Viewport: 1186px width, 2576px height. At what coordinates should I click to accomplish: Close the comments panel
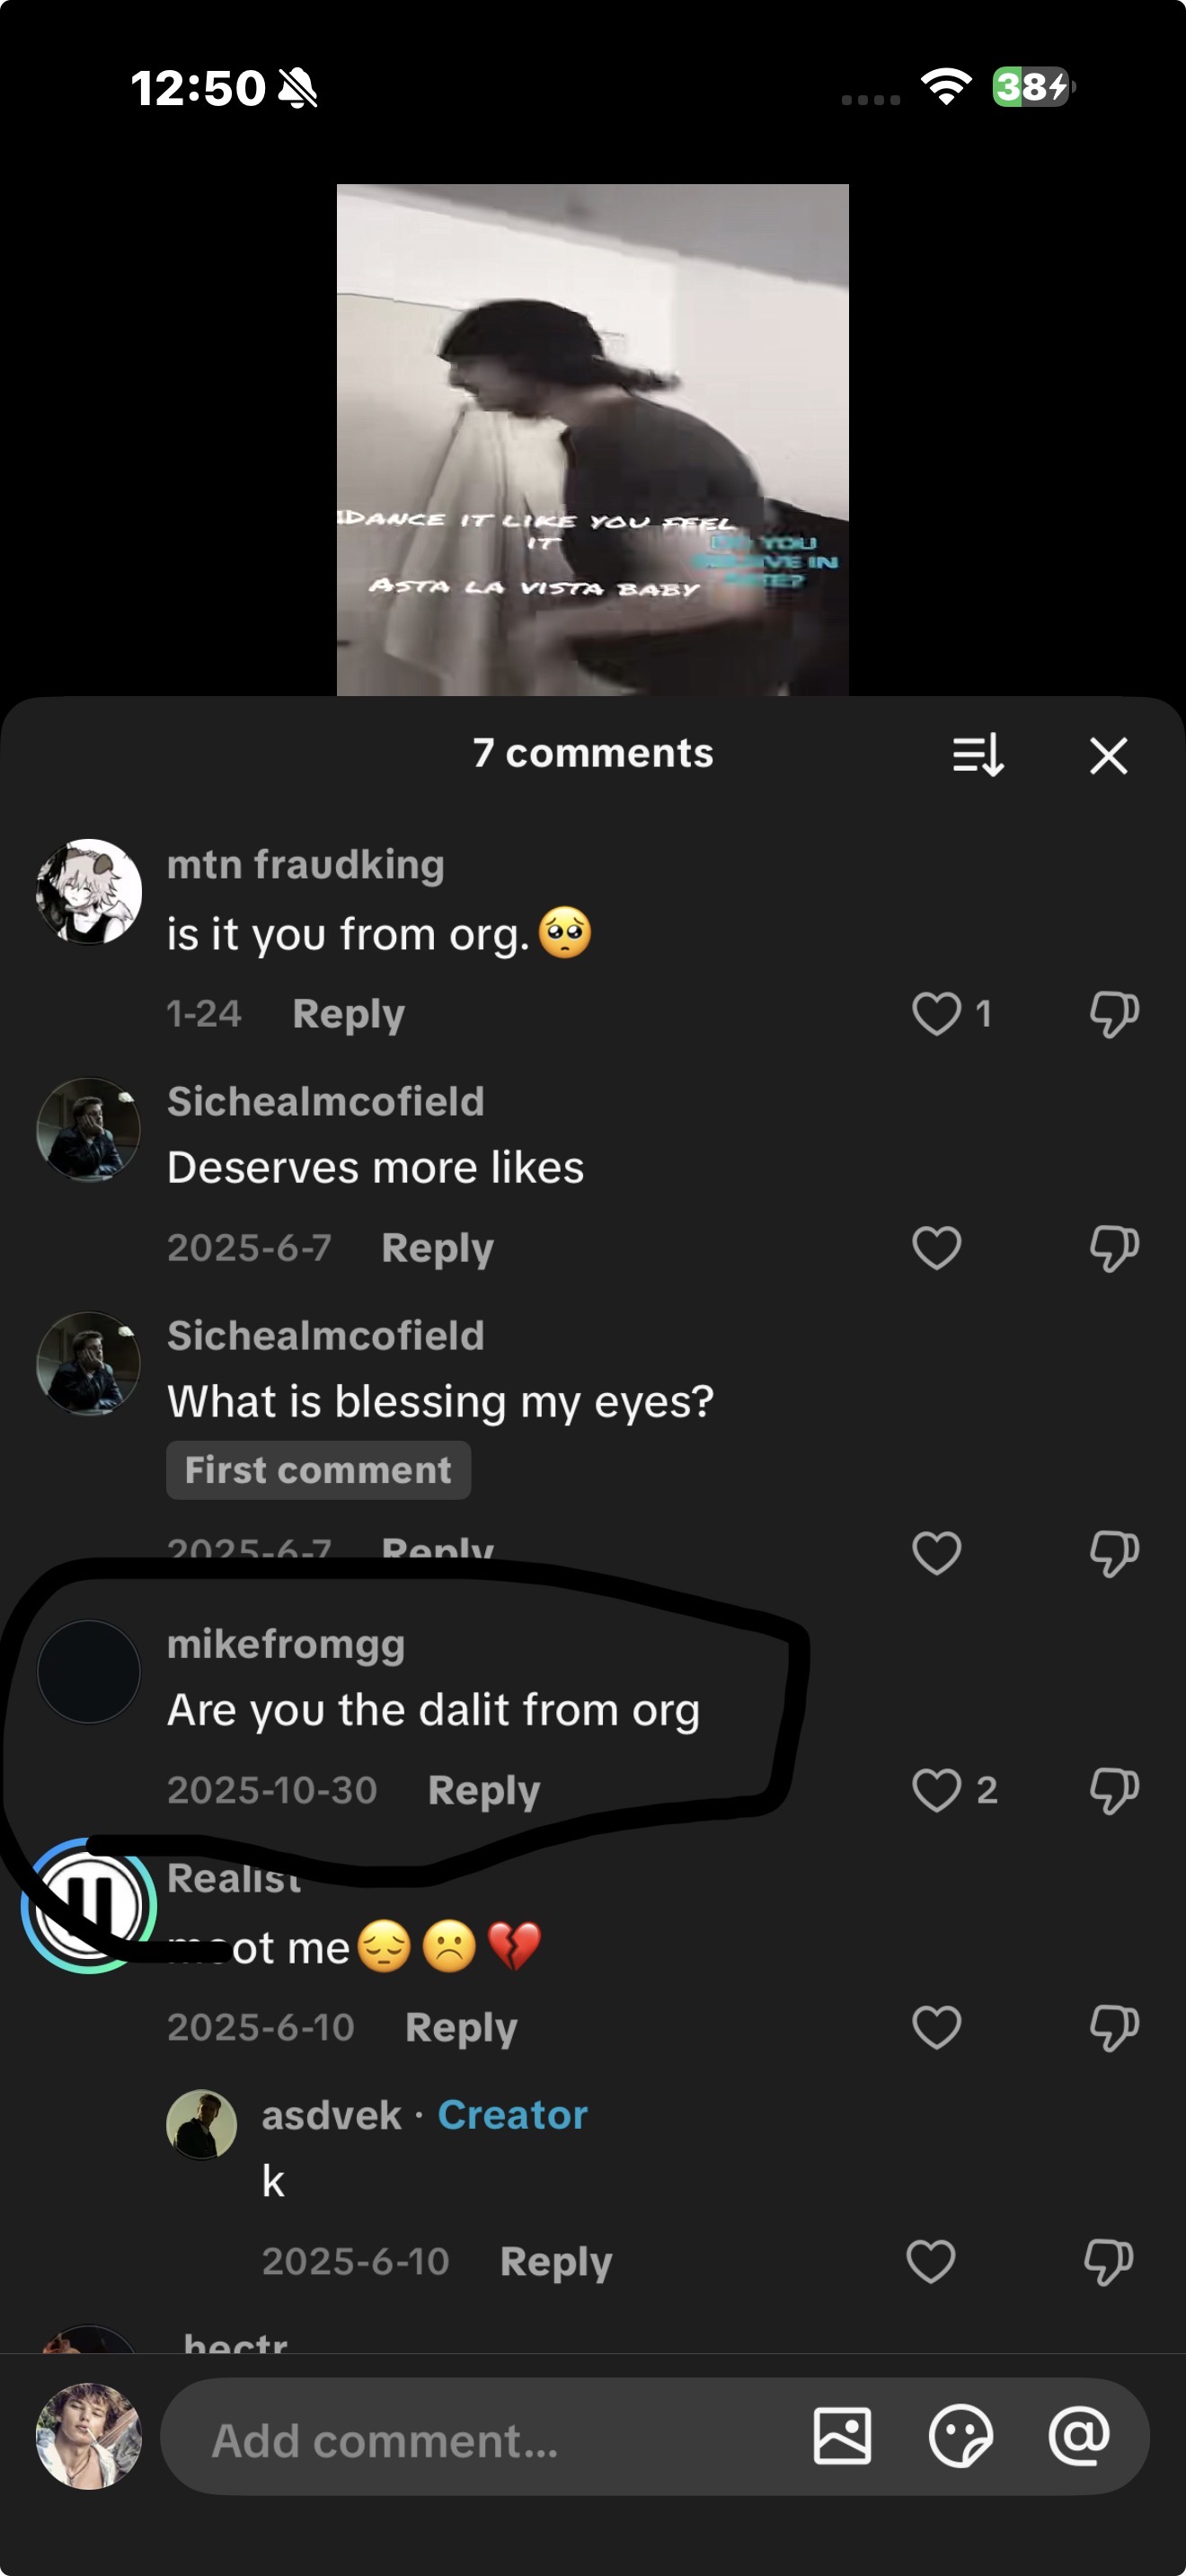tap(1108, 756)
